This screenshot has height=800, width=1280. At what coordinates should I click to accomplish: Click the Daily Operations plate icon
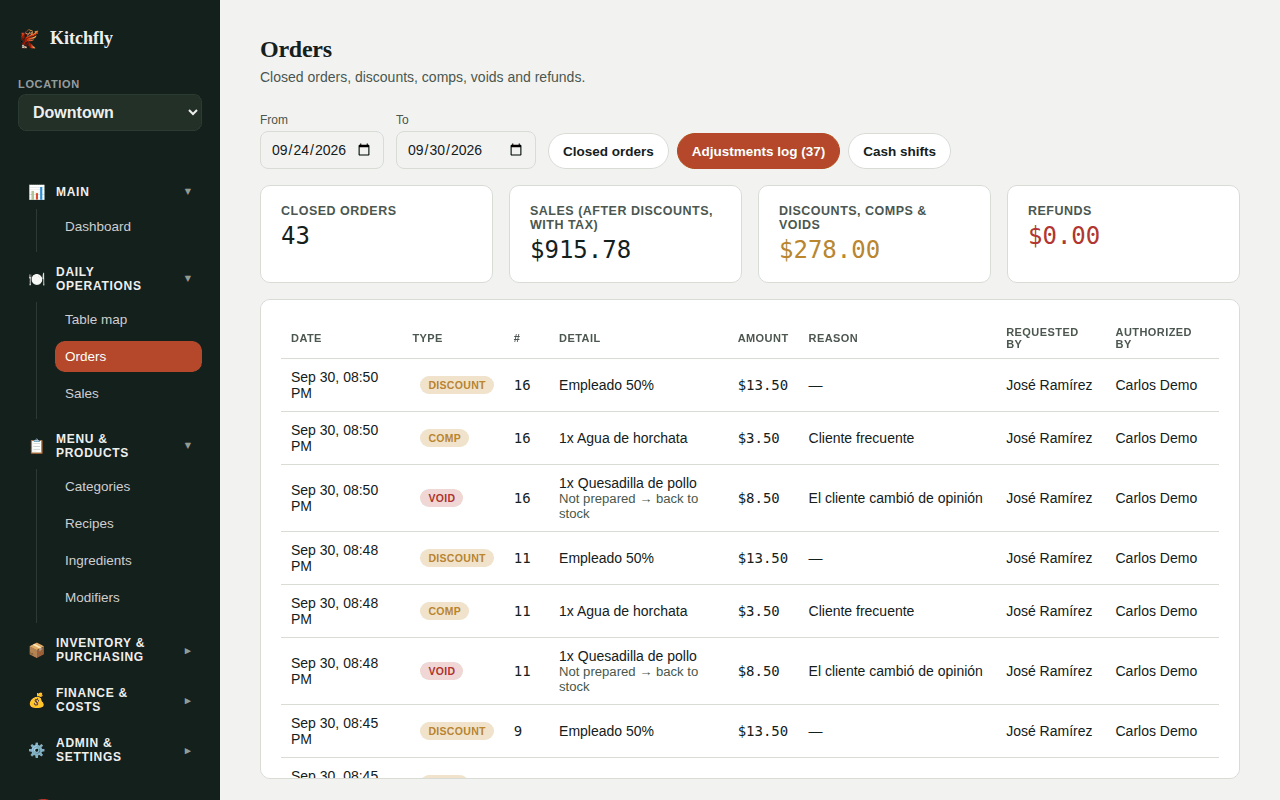click(x=37, y=279)
